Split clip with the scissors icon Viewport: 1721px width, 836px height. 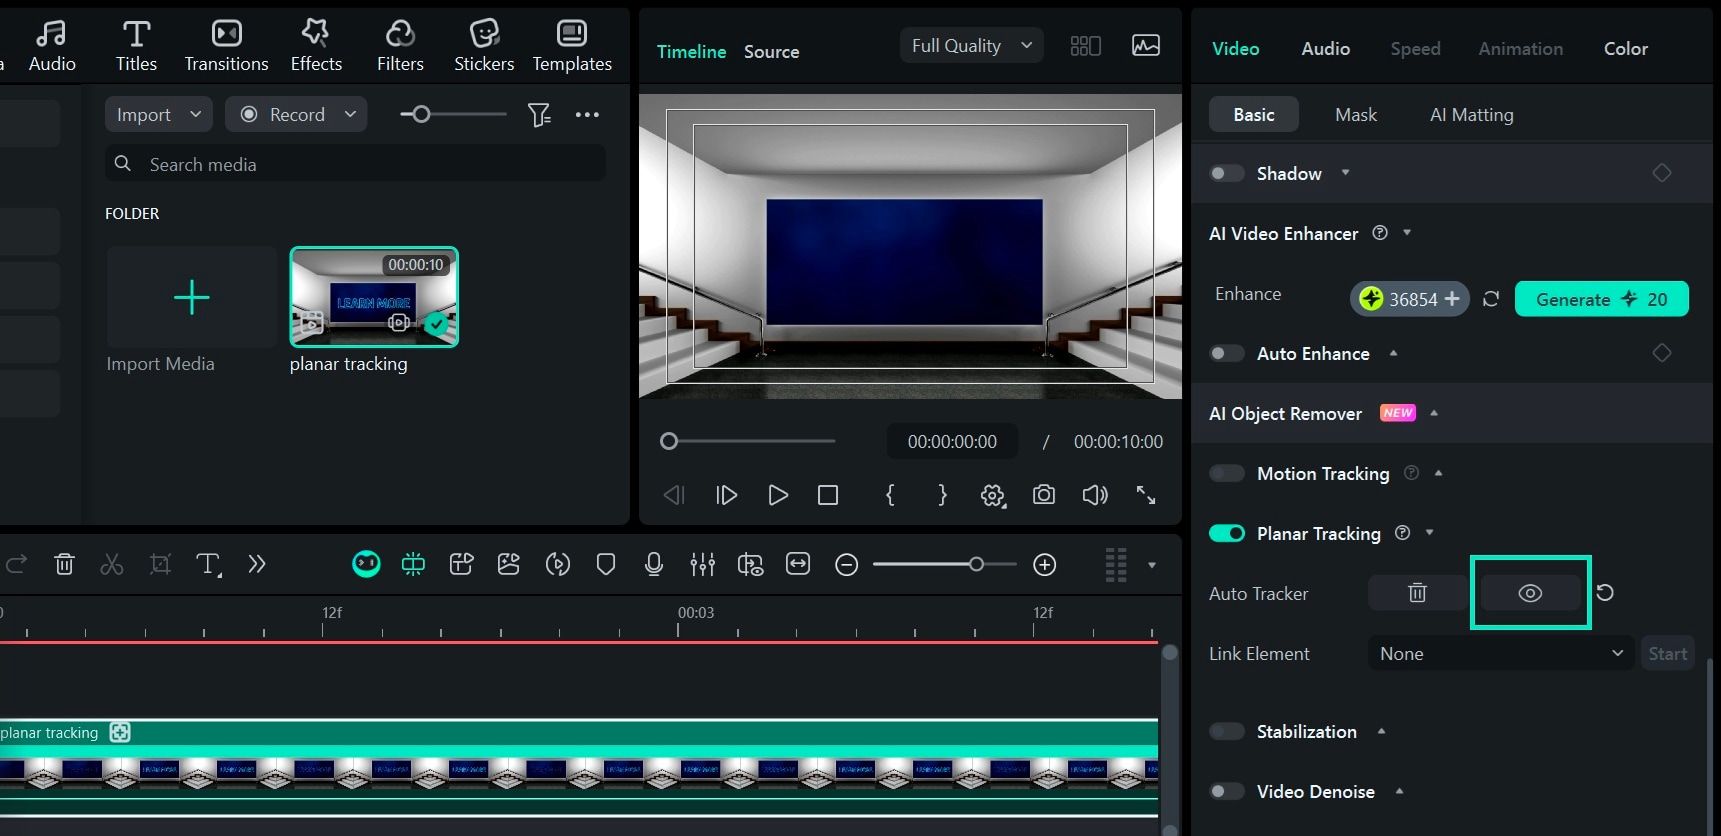(112, 564)
